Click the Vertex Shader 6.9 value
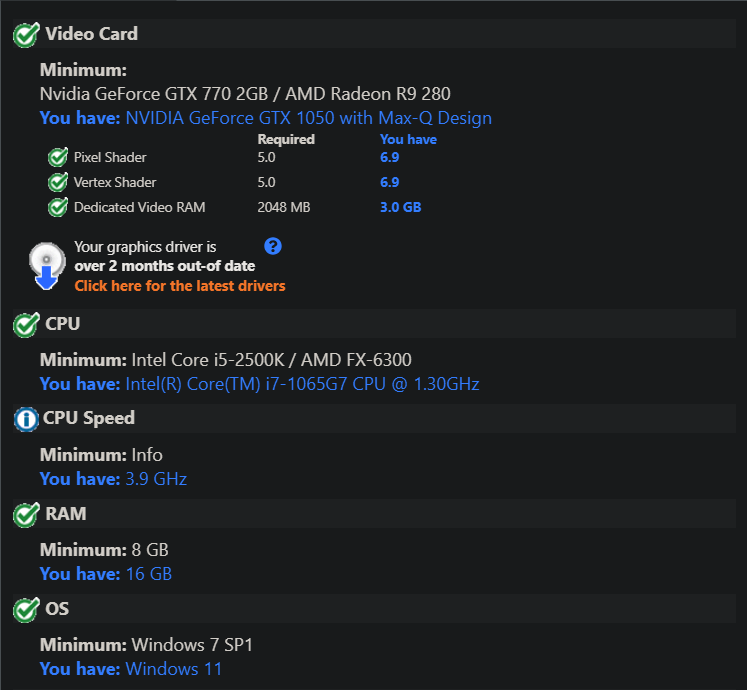Screen dimensions: 747x690 pyautogui.click(x=389, y=182)
